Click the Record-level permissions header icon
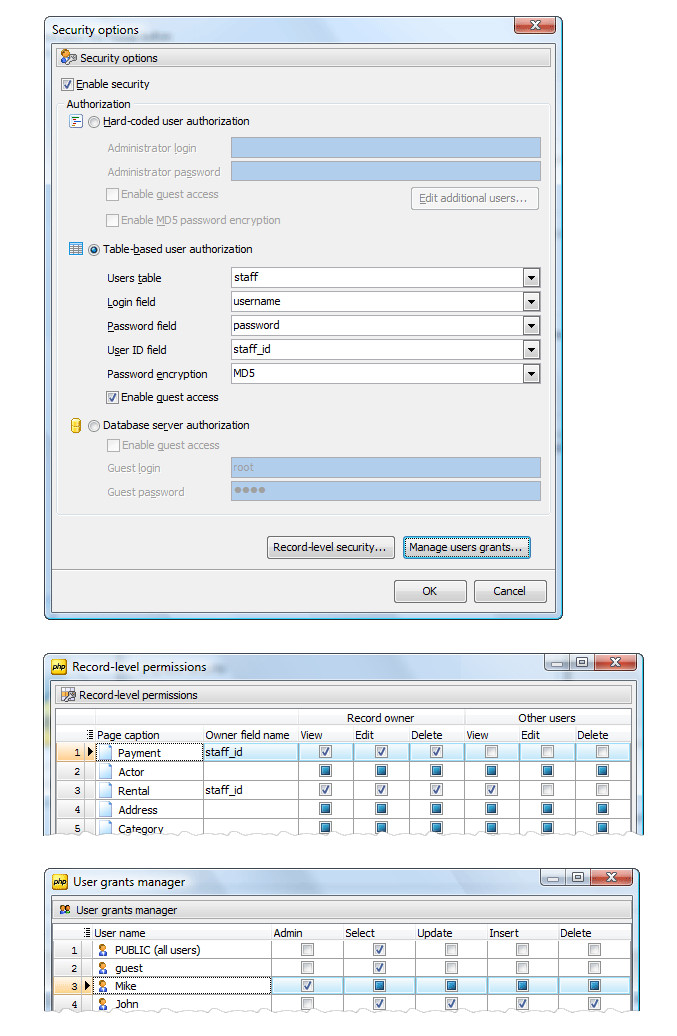 [x=68, y=695]
